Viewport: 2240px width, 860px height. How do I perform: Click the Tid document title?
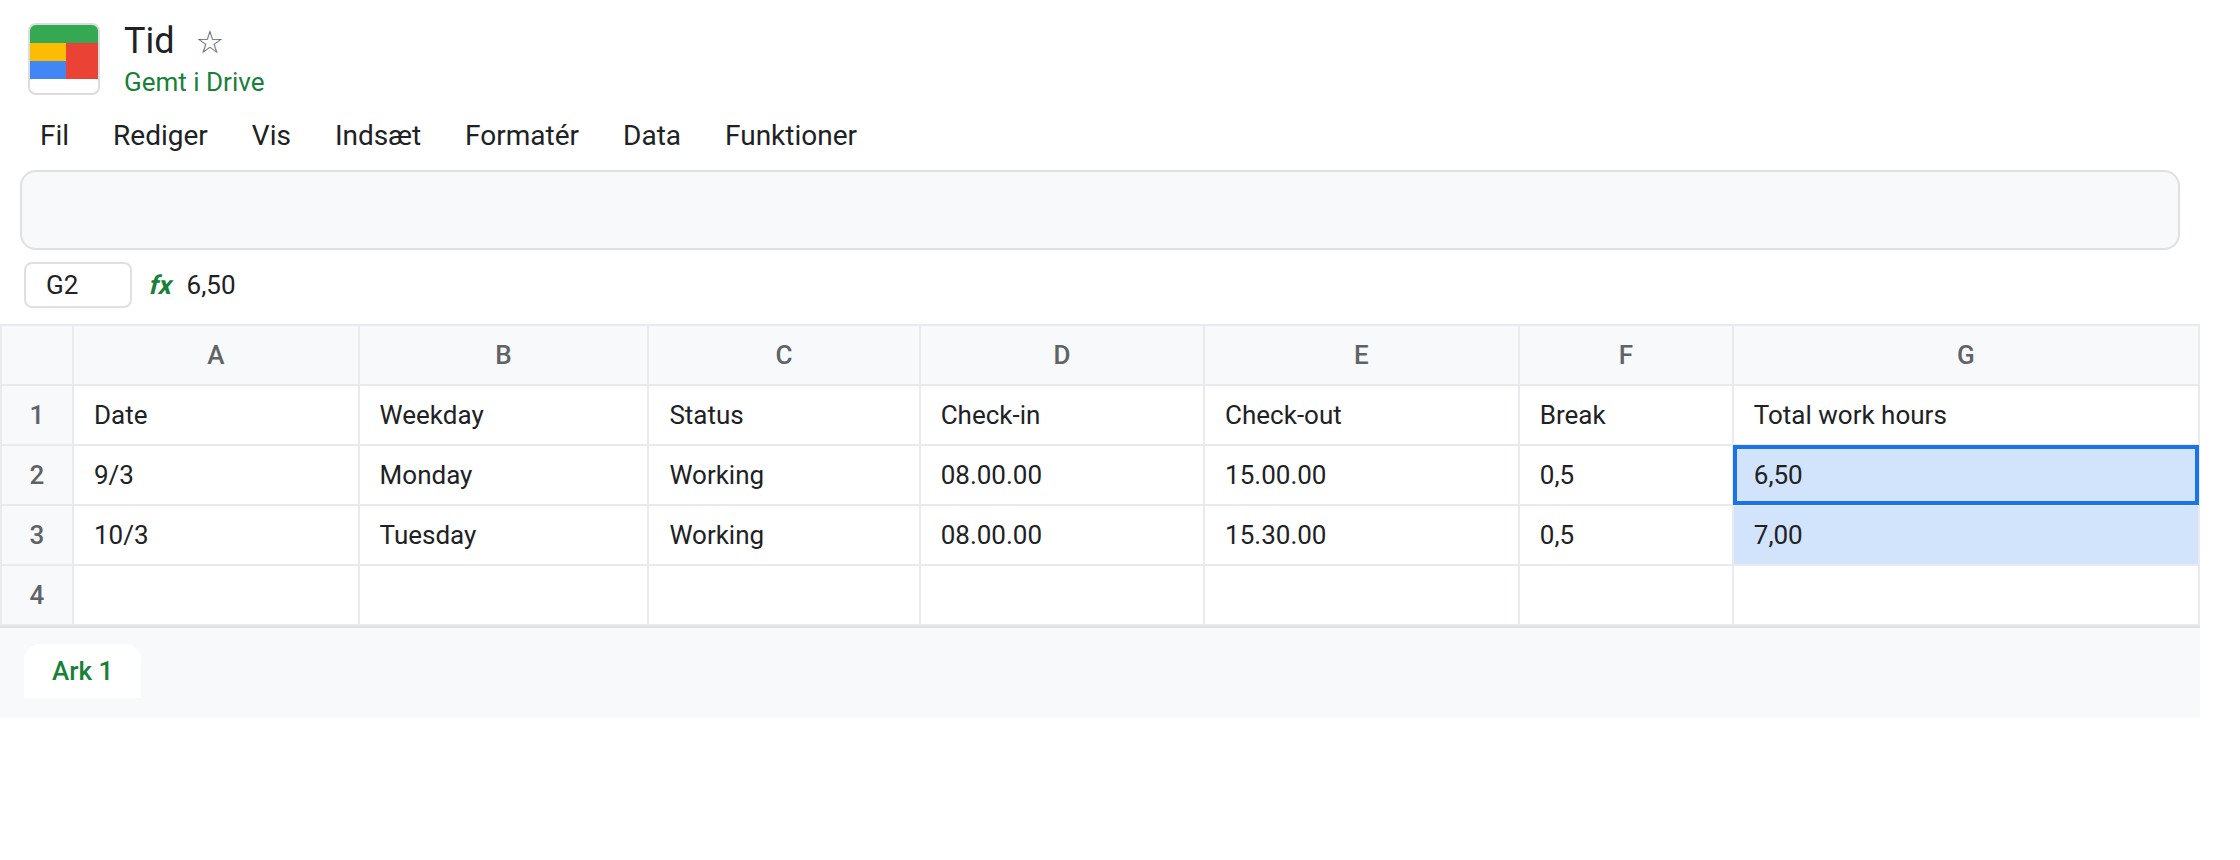149,40
